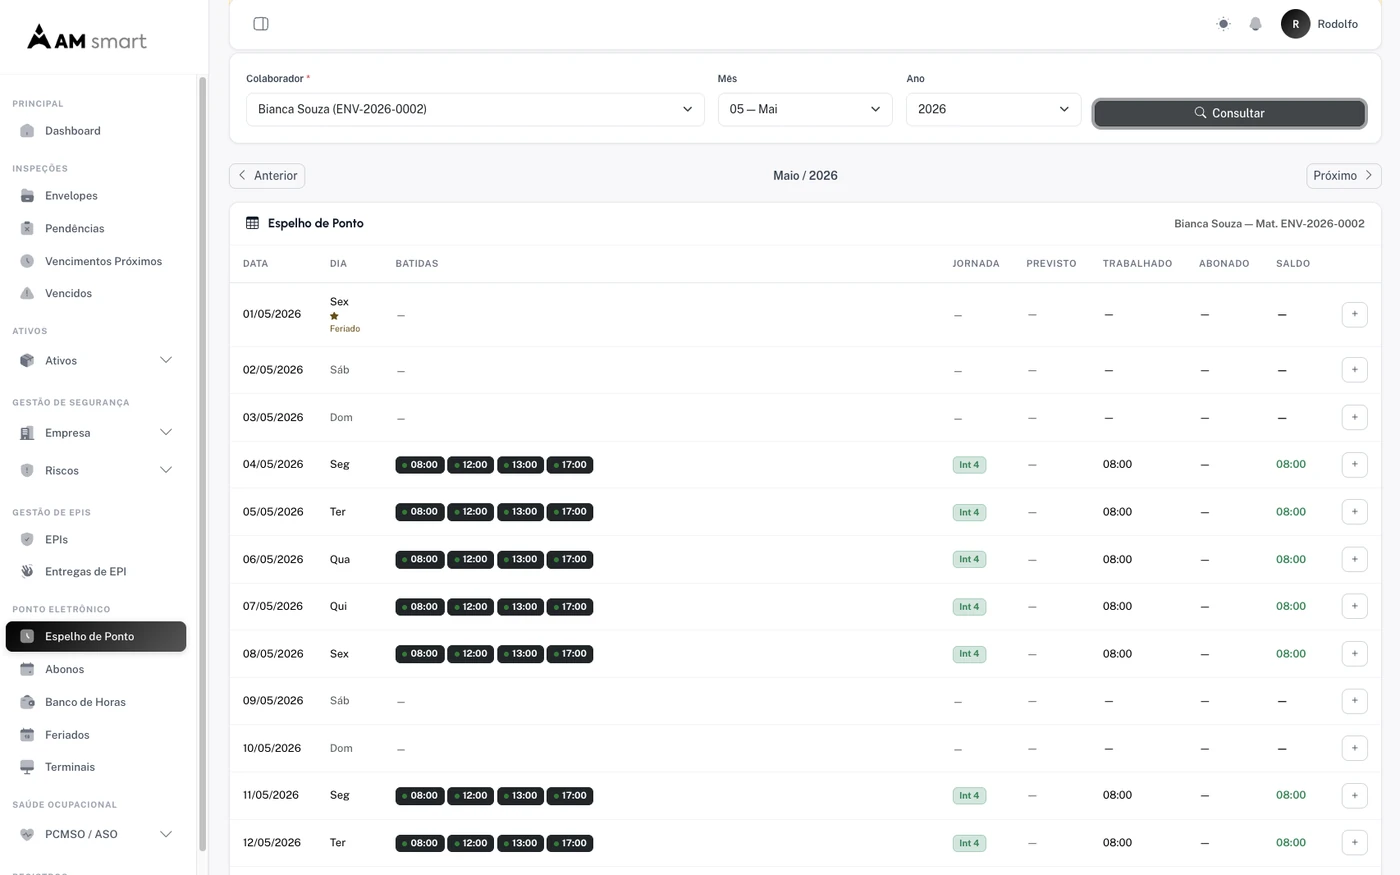
Task: Click the sidebar vertical scrollbar
Action: (x=202, y=464)
